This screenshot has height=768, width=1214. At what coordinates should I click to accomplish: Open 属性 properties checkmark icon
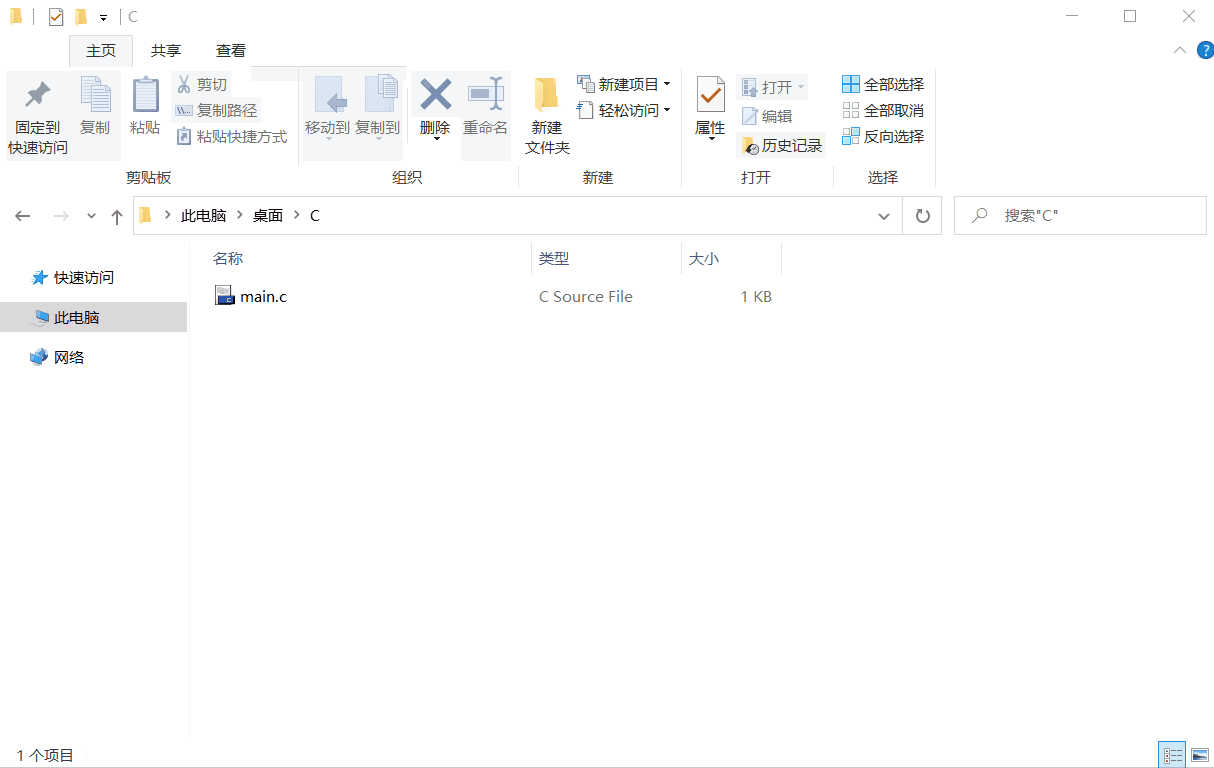(710, 95)
